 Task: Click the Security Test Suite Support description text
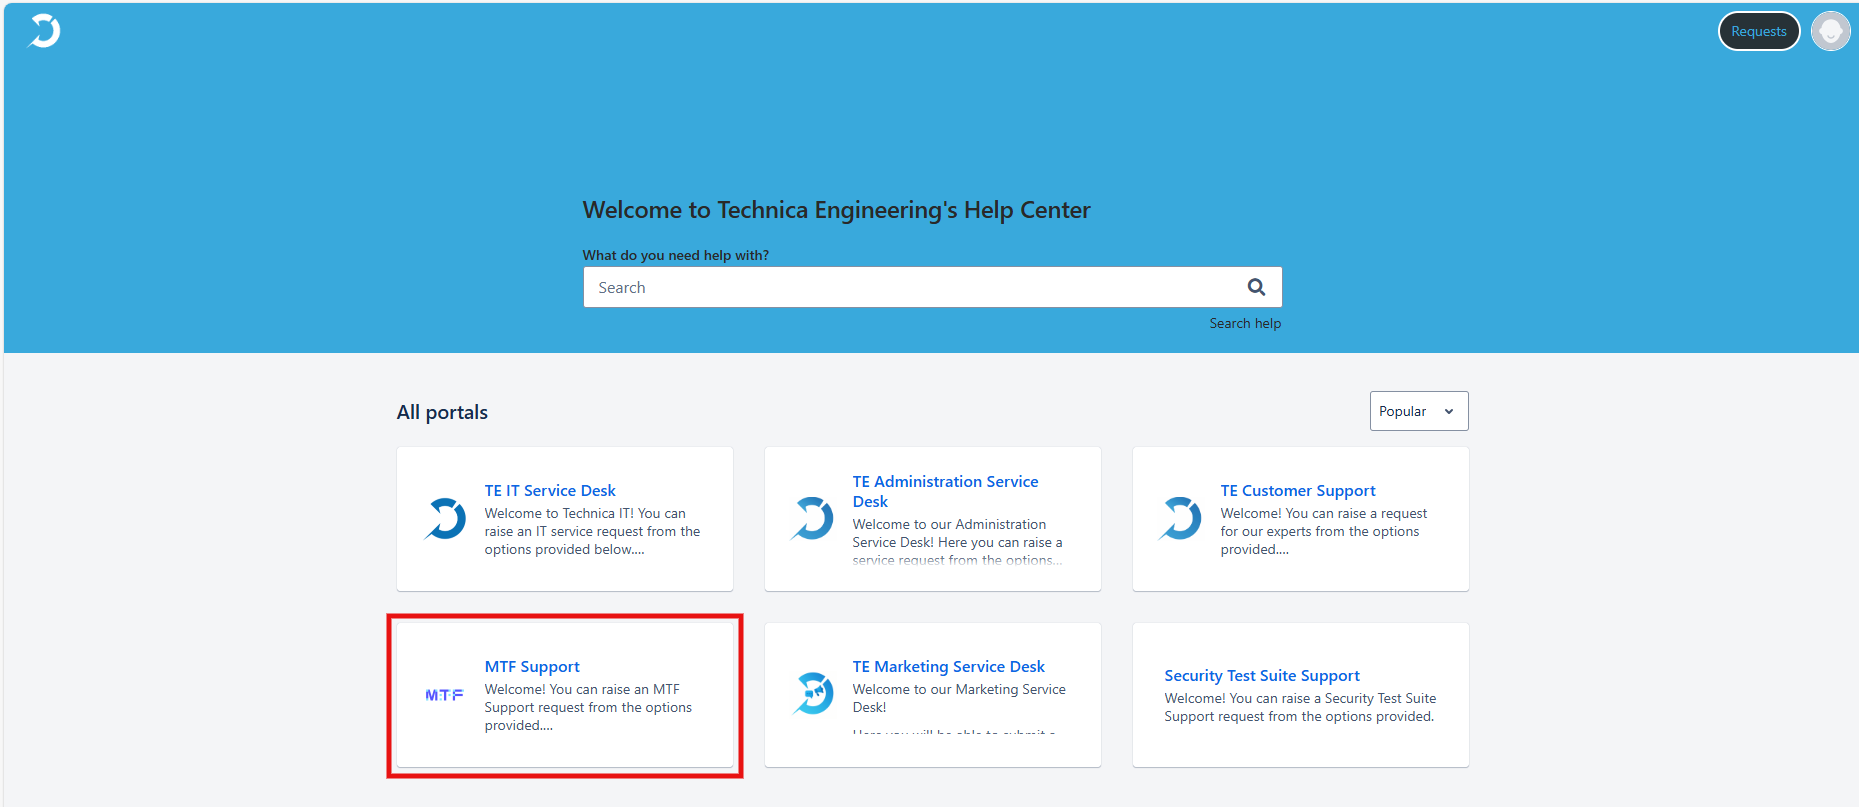[1299, 707]
